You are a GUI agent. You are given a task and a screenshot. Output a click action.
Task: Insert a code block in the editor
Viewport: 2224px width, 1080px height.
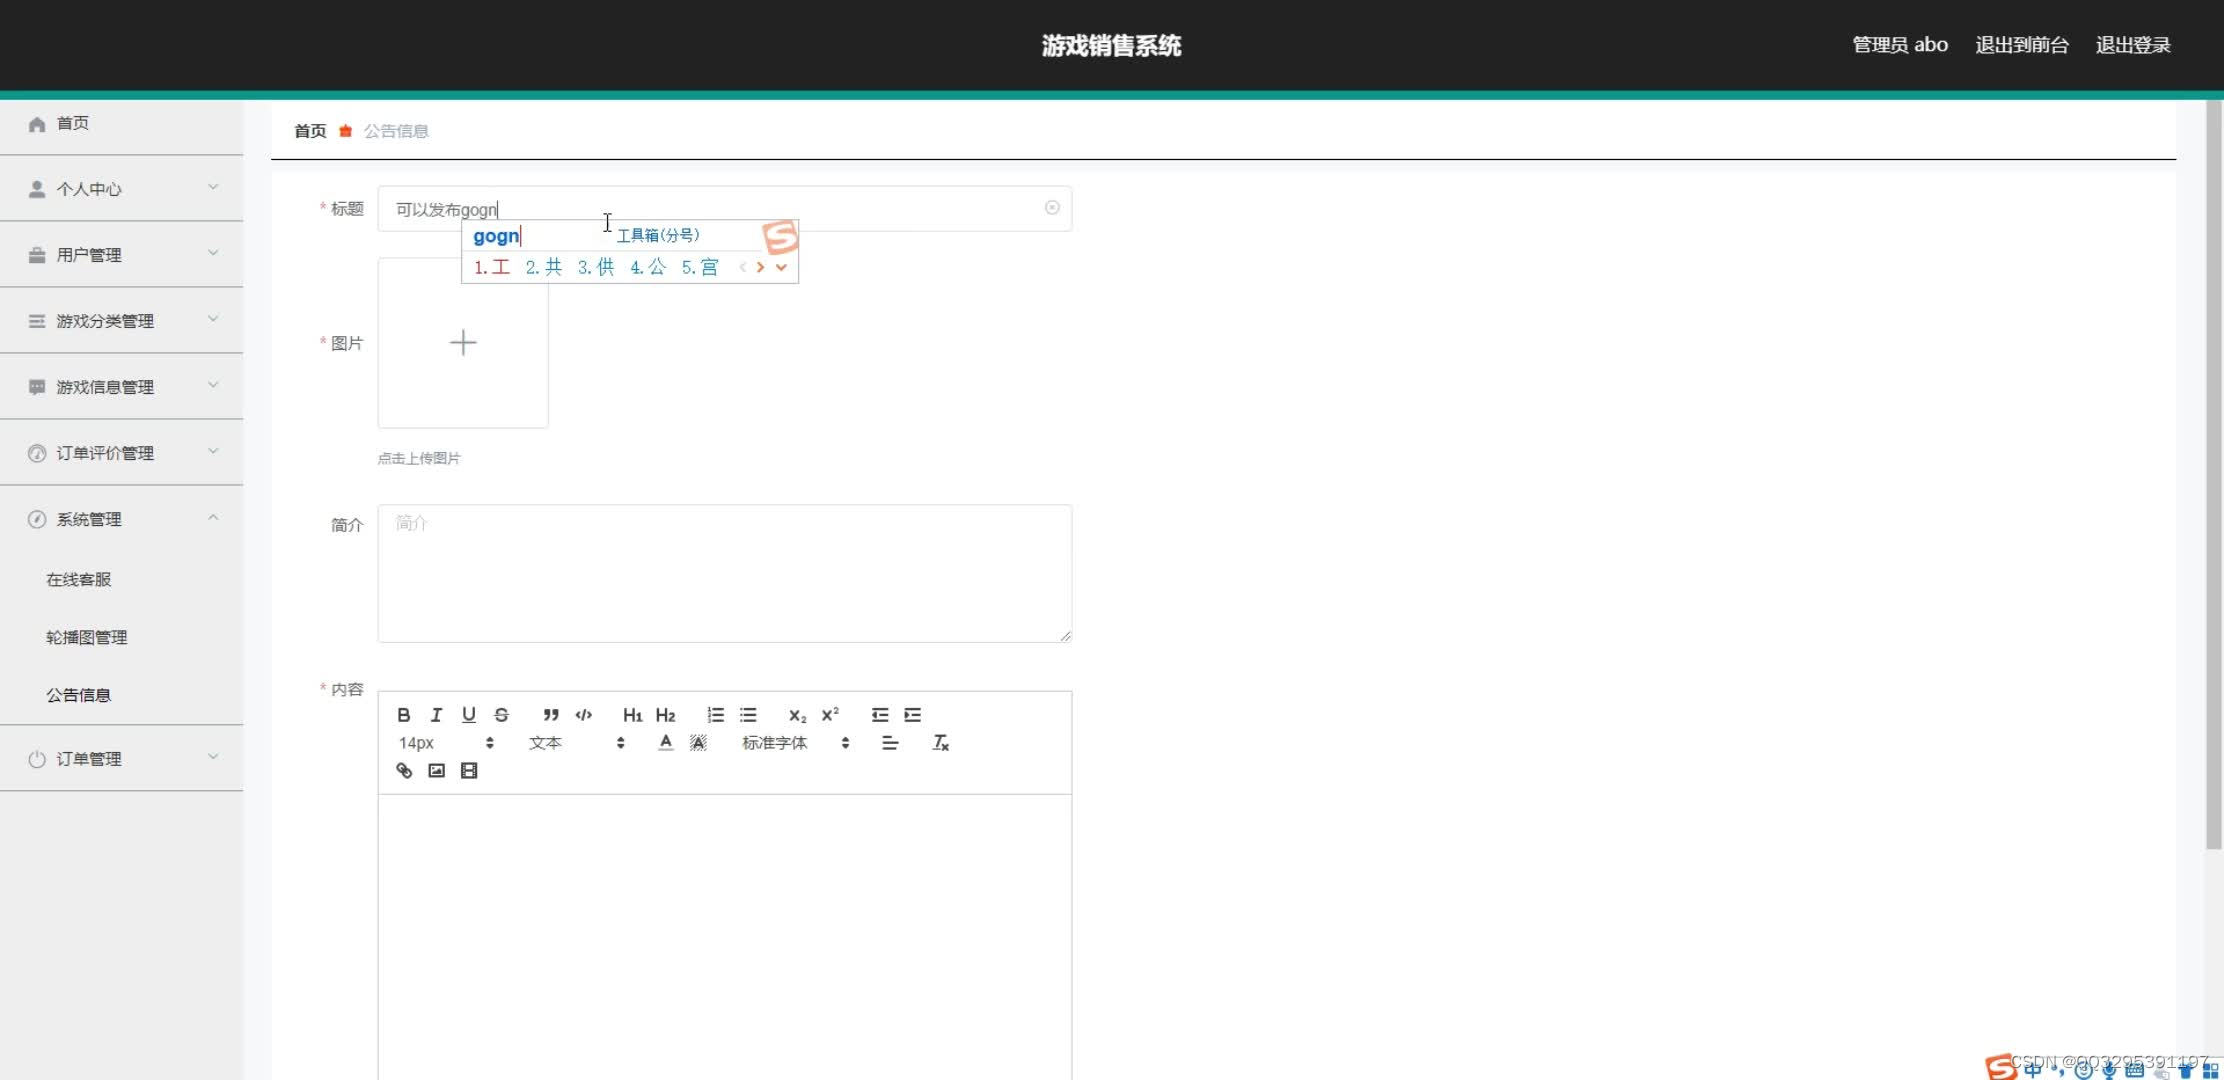(584, 715)
